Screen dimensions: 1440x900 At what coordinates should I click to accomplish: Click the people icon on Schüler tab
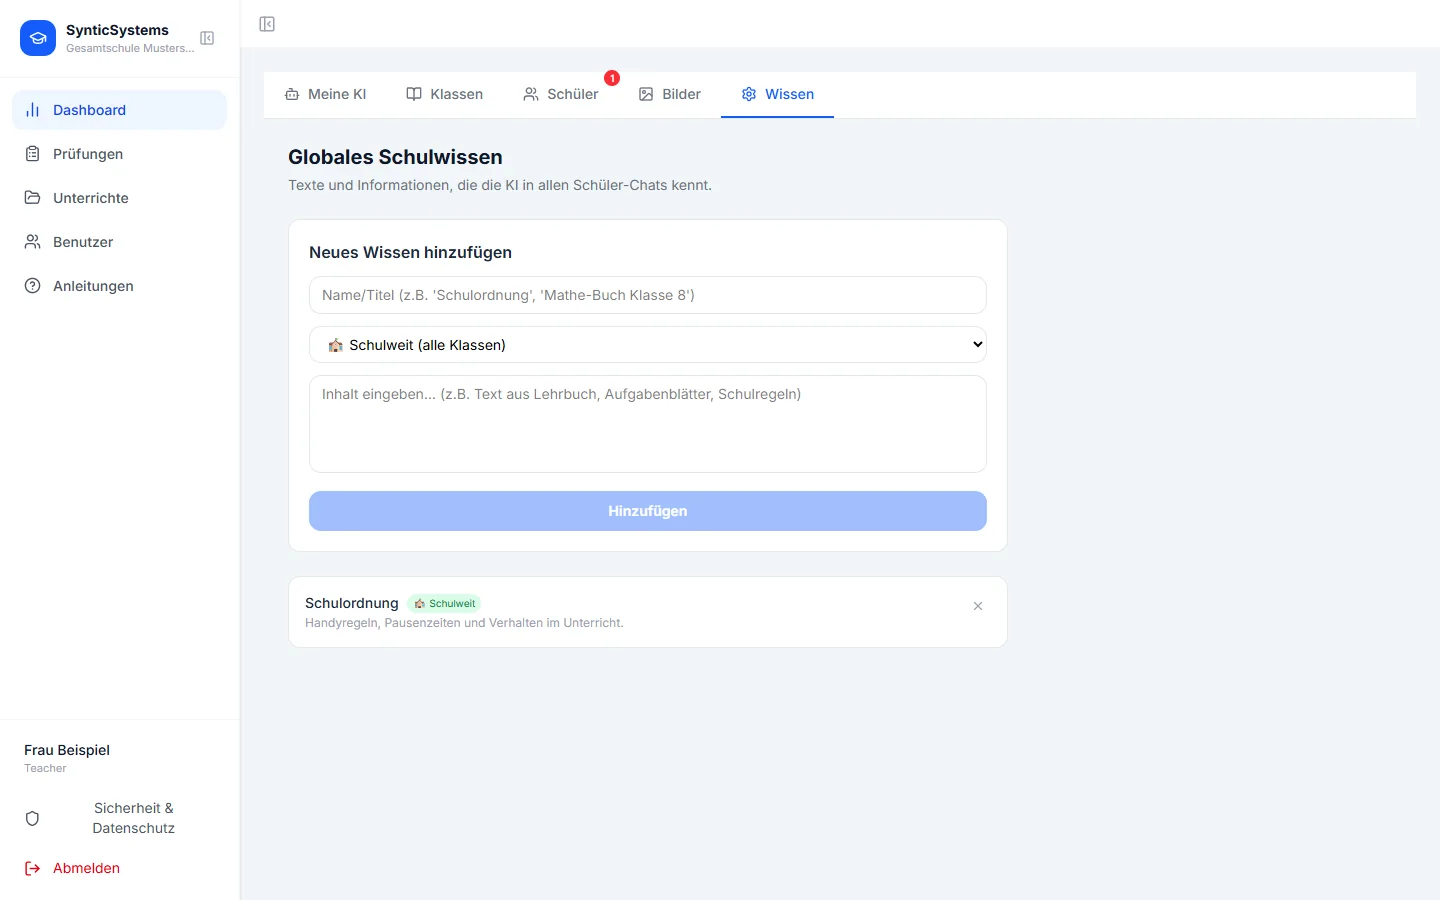coord(531,94)
